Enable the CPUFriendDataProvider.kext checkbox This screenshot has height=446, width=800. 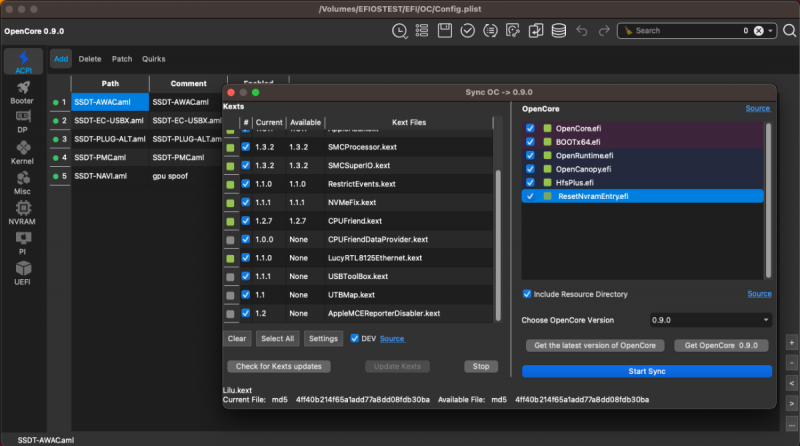(246, 239)
